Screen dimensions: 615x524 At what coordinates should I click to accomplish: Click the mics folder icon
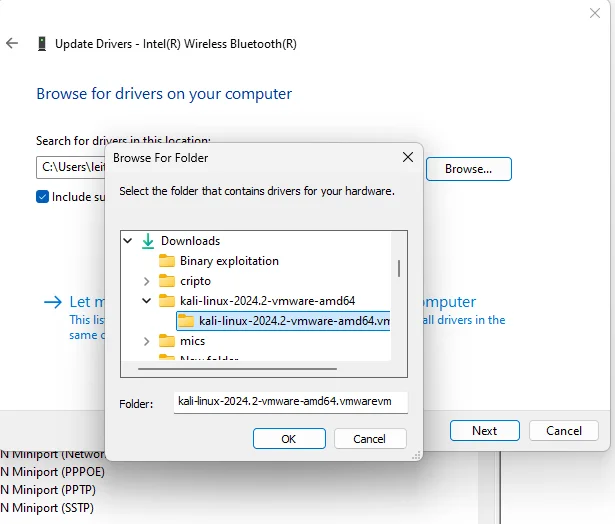click(167, 341)
